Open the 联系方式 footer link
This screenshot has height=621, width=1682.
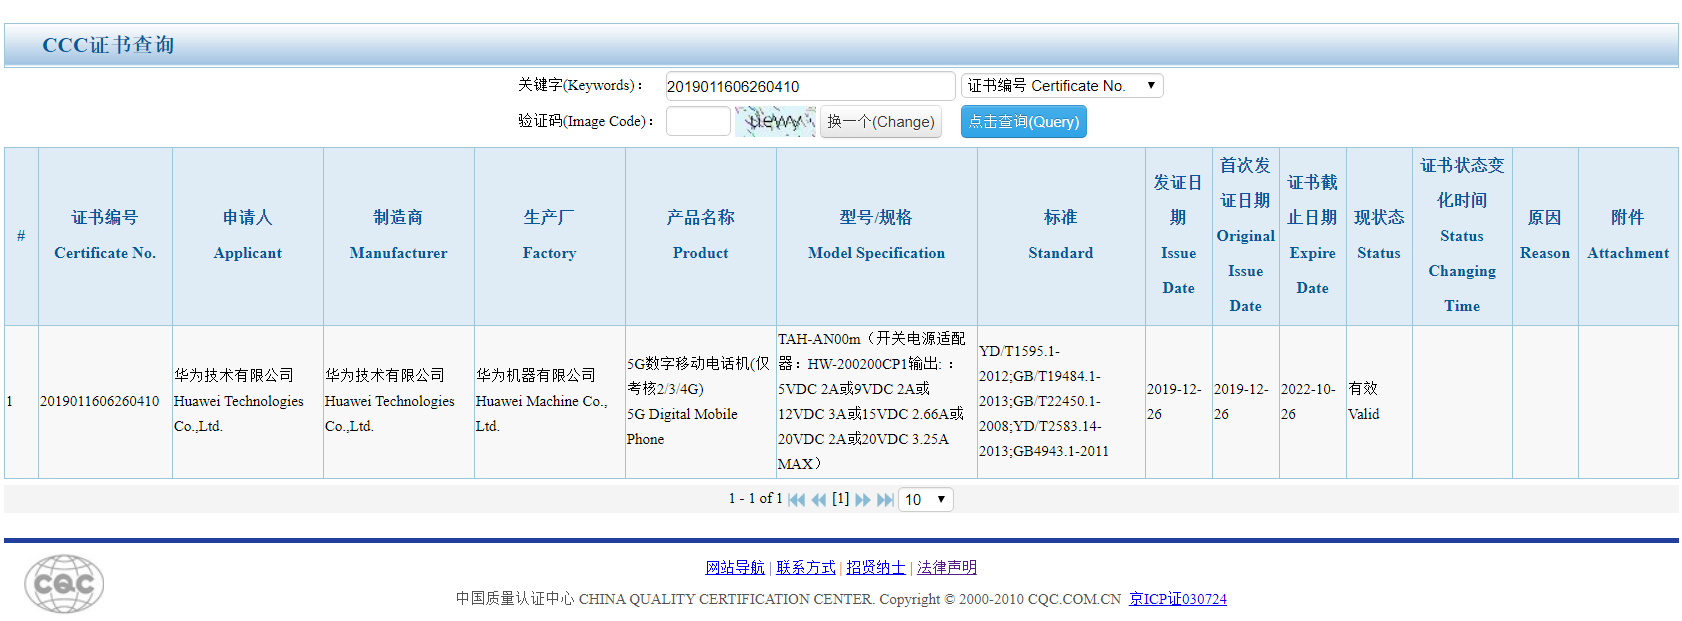(806, 567)
